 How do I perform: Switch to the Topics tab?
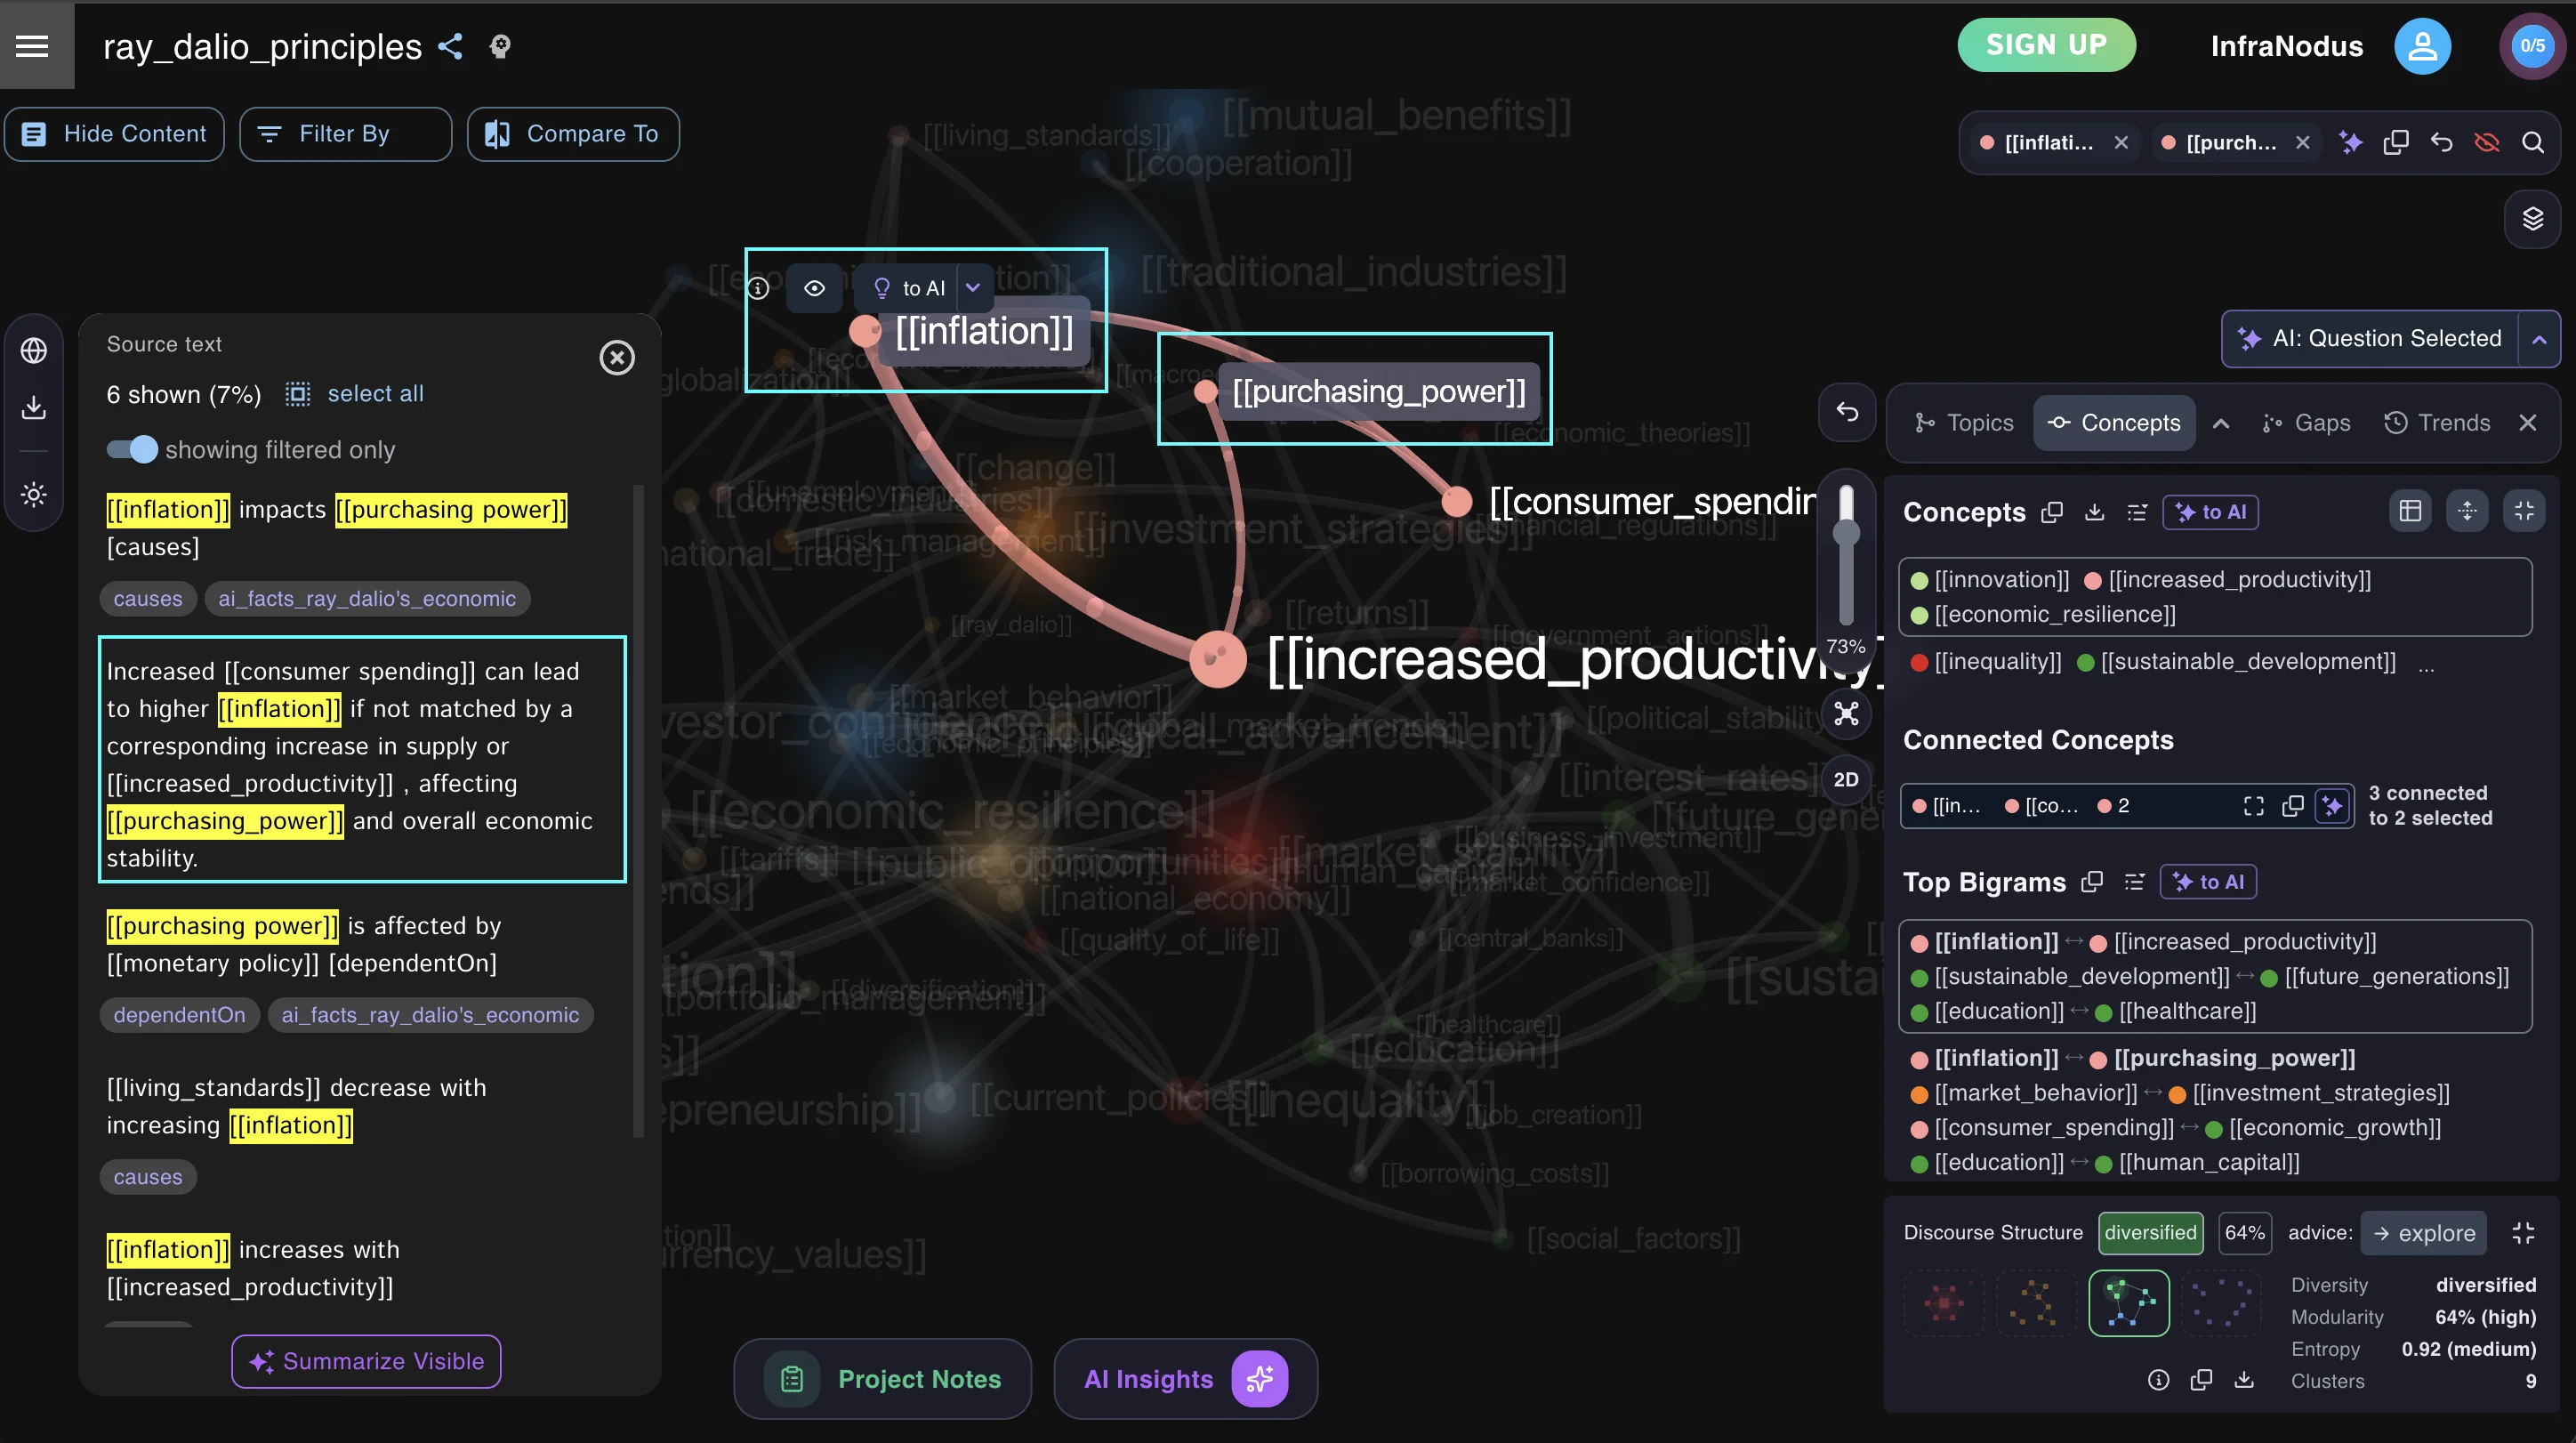1964,423
